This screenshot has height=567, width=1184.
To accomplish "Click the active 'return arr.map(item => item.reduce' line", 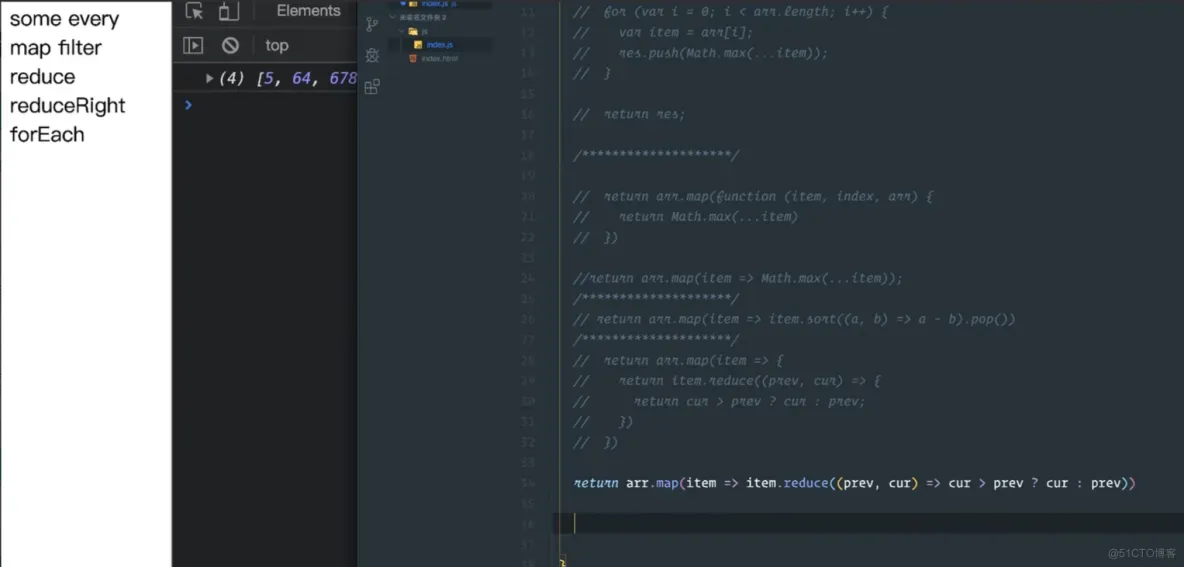I will pos(855,483).
